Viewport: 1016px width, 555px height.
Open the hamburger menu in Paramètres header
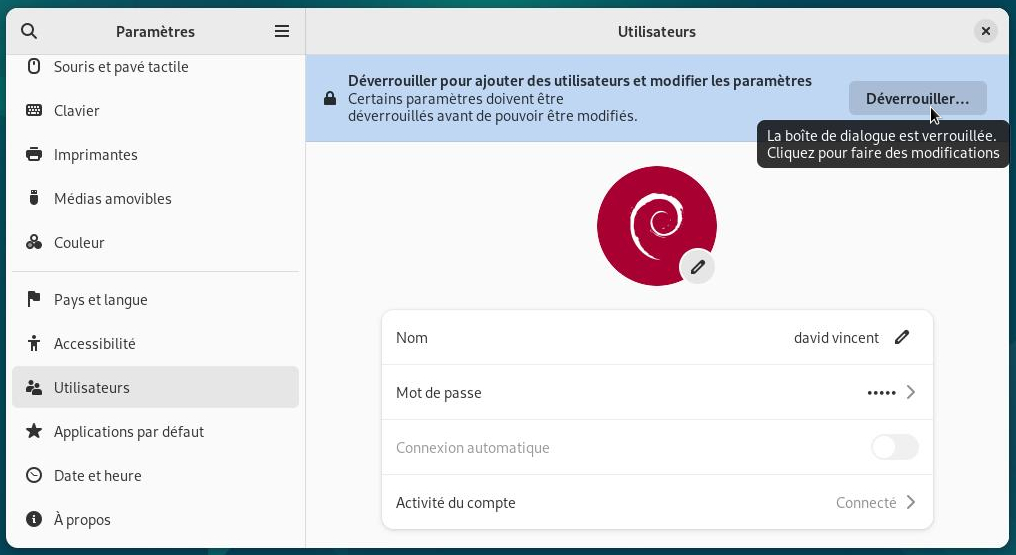tap(282, 31)
